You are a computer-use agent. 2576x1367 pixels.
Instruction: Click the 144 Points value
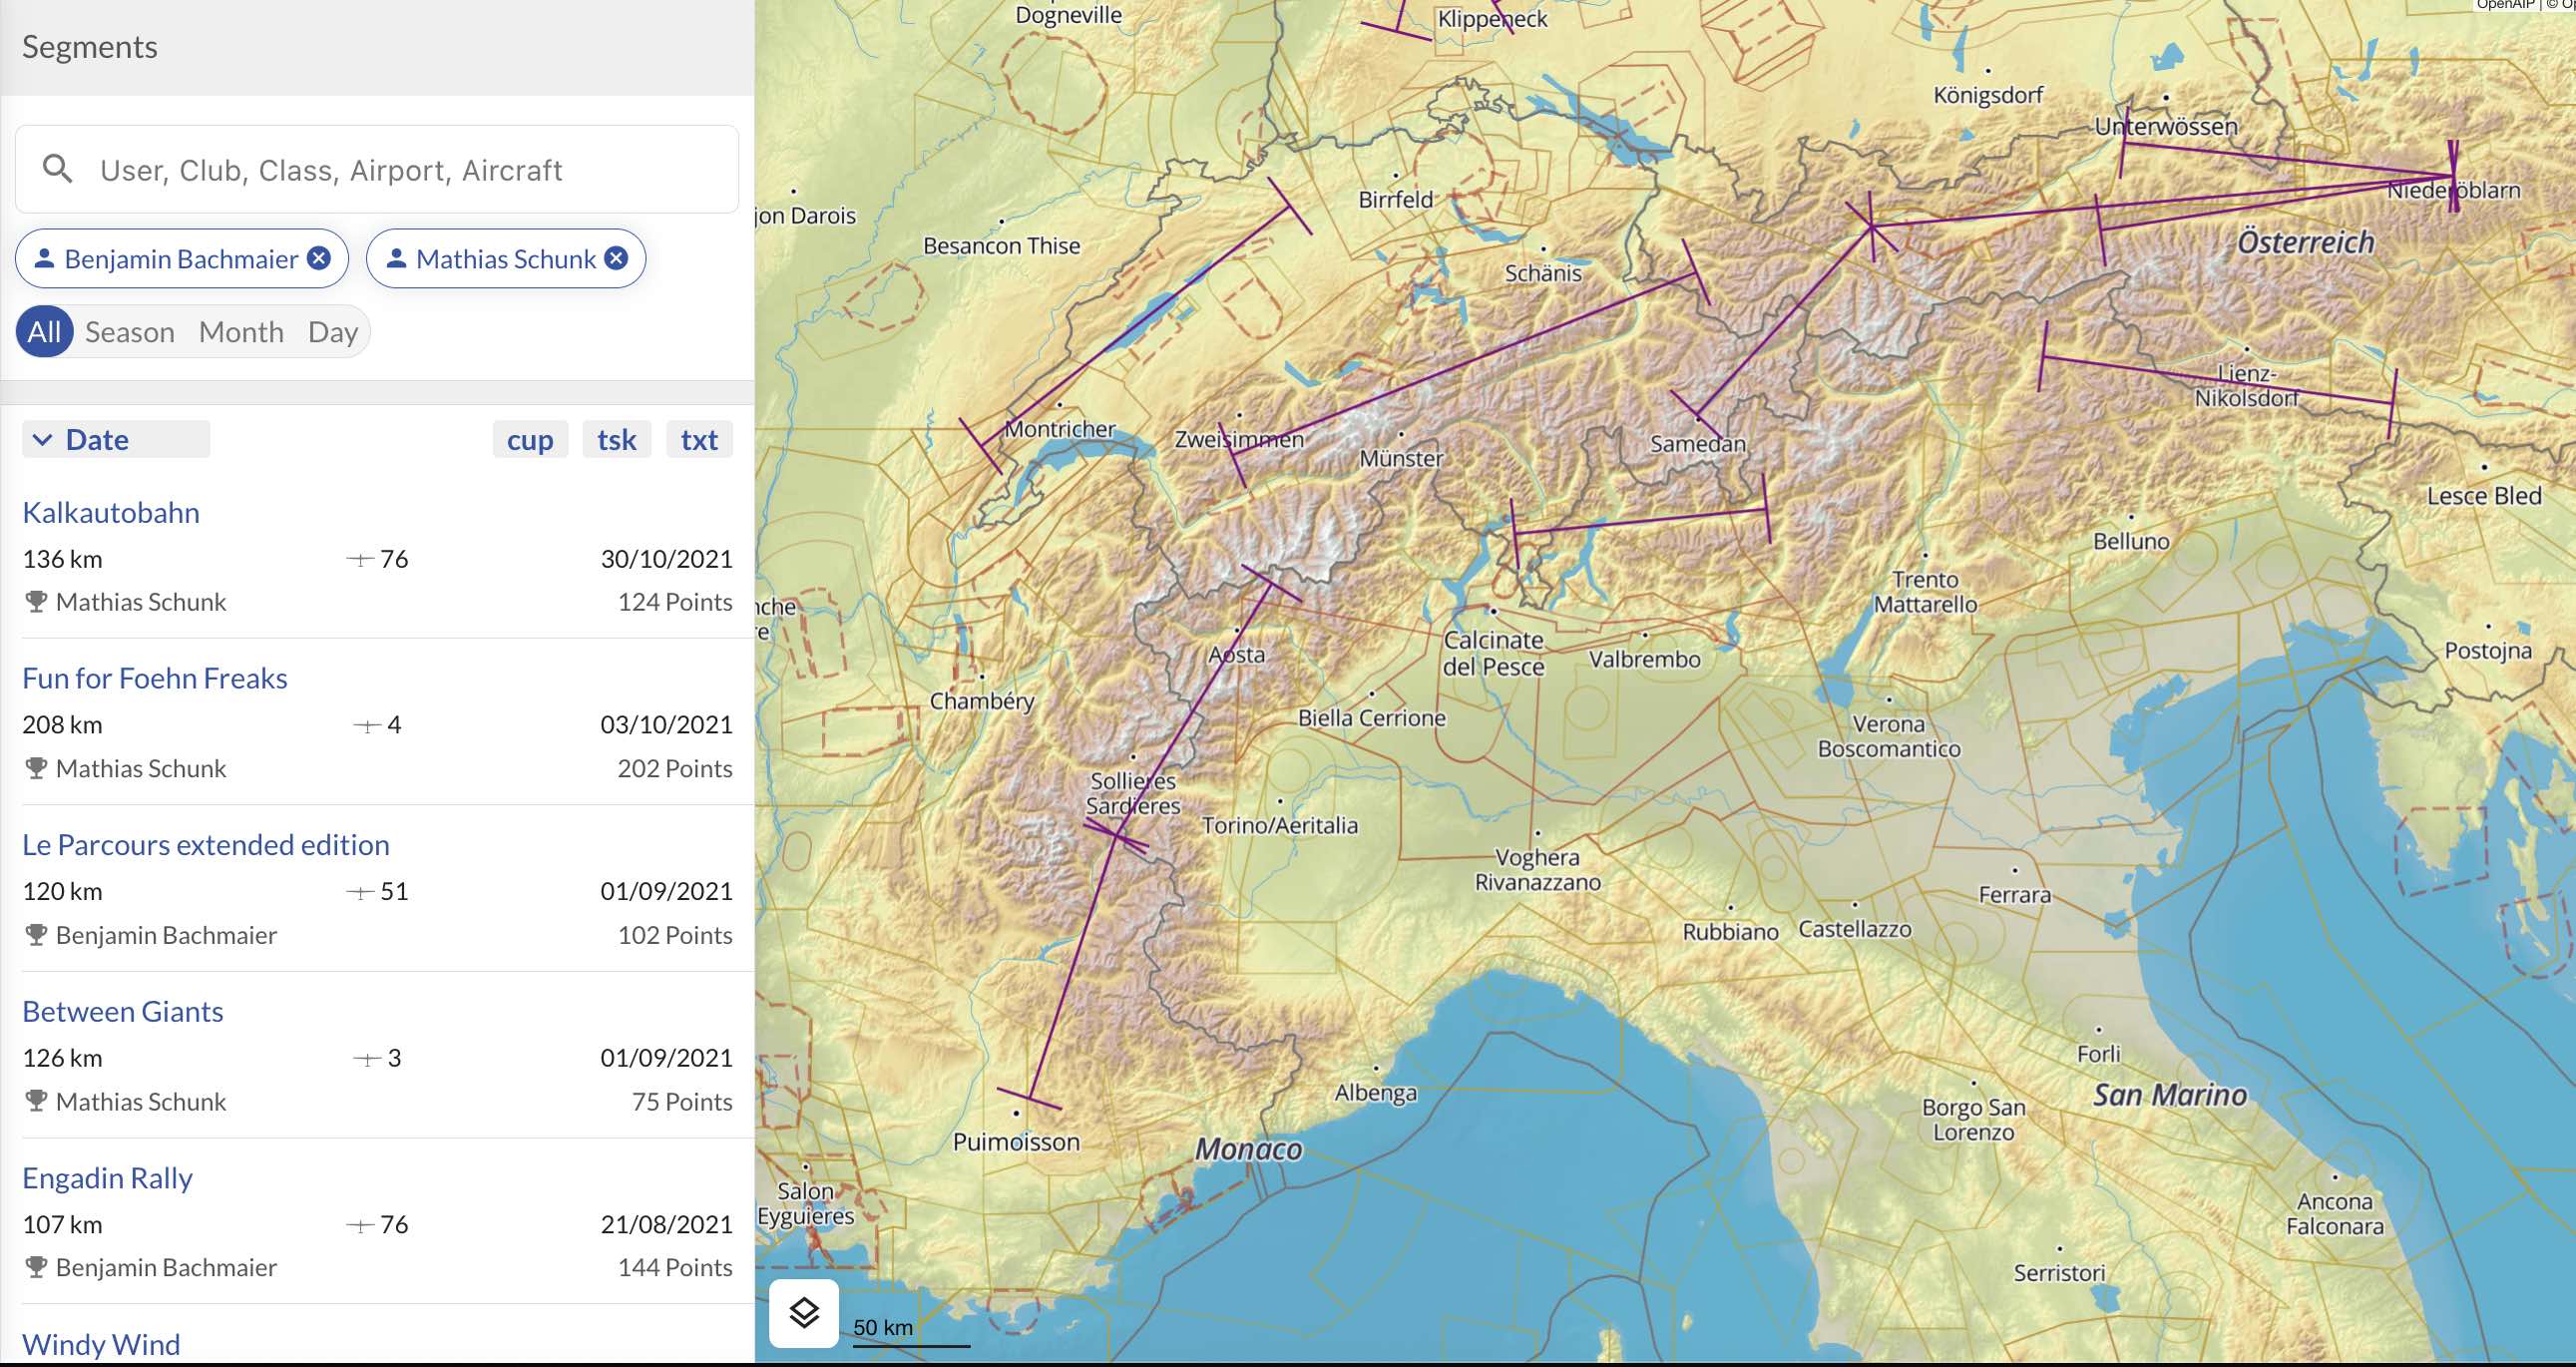[675, 1268]
